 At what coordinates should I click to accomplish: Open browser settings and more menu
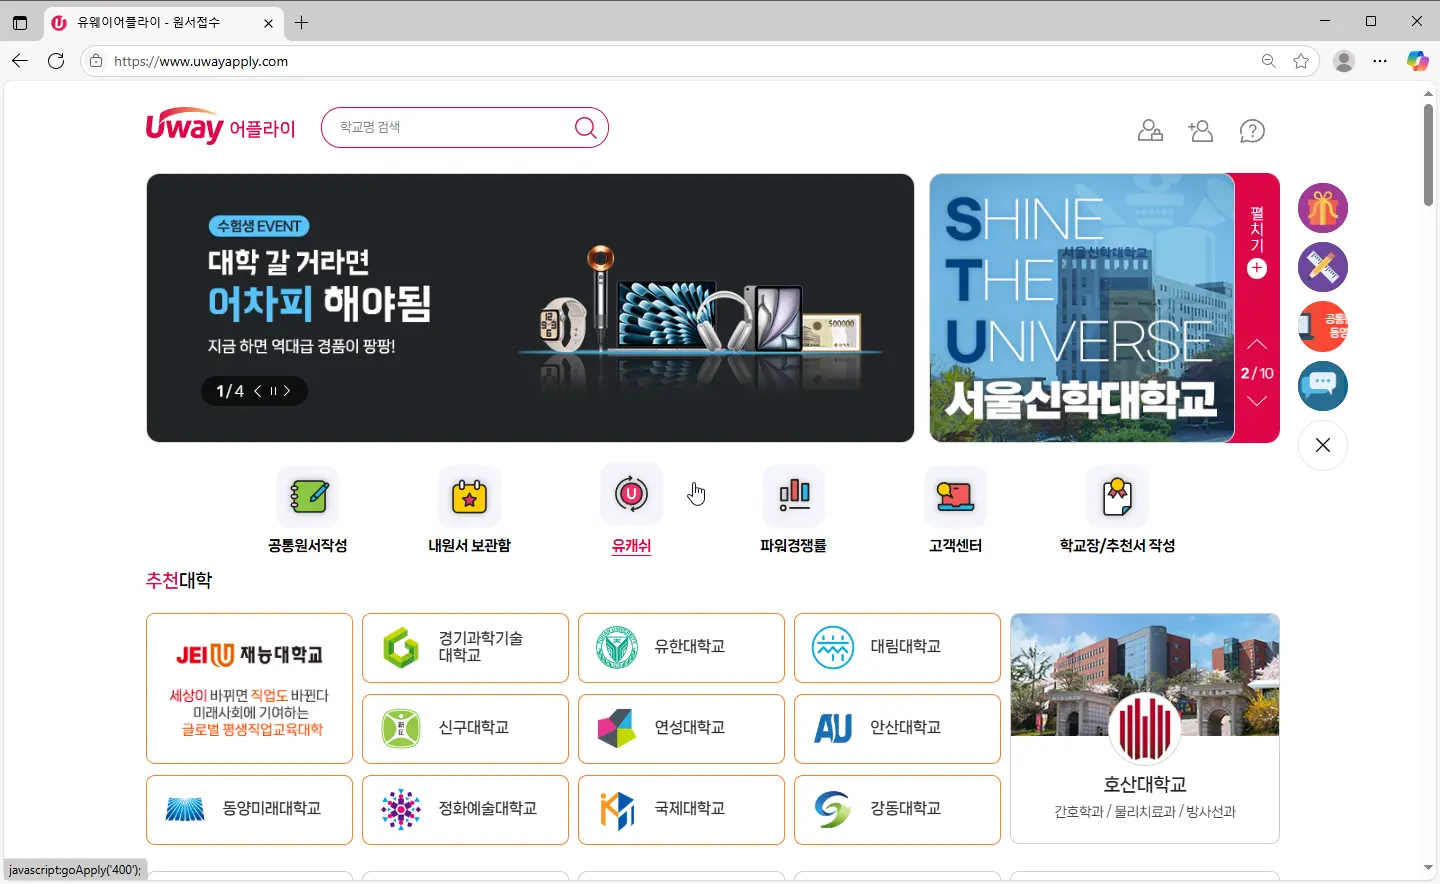1380,61
